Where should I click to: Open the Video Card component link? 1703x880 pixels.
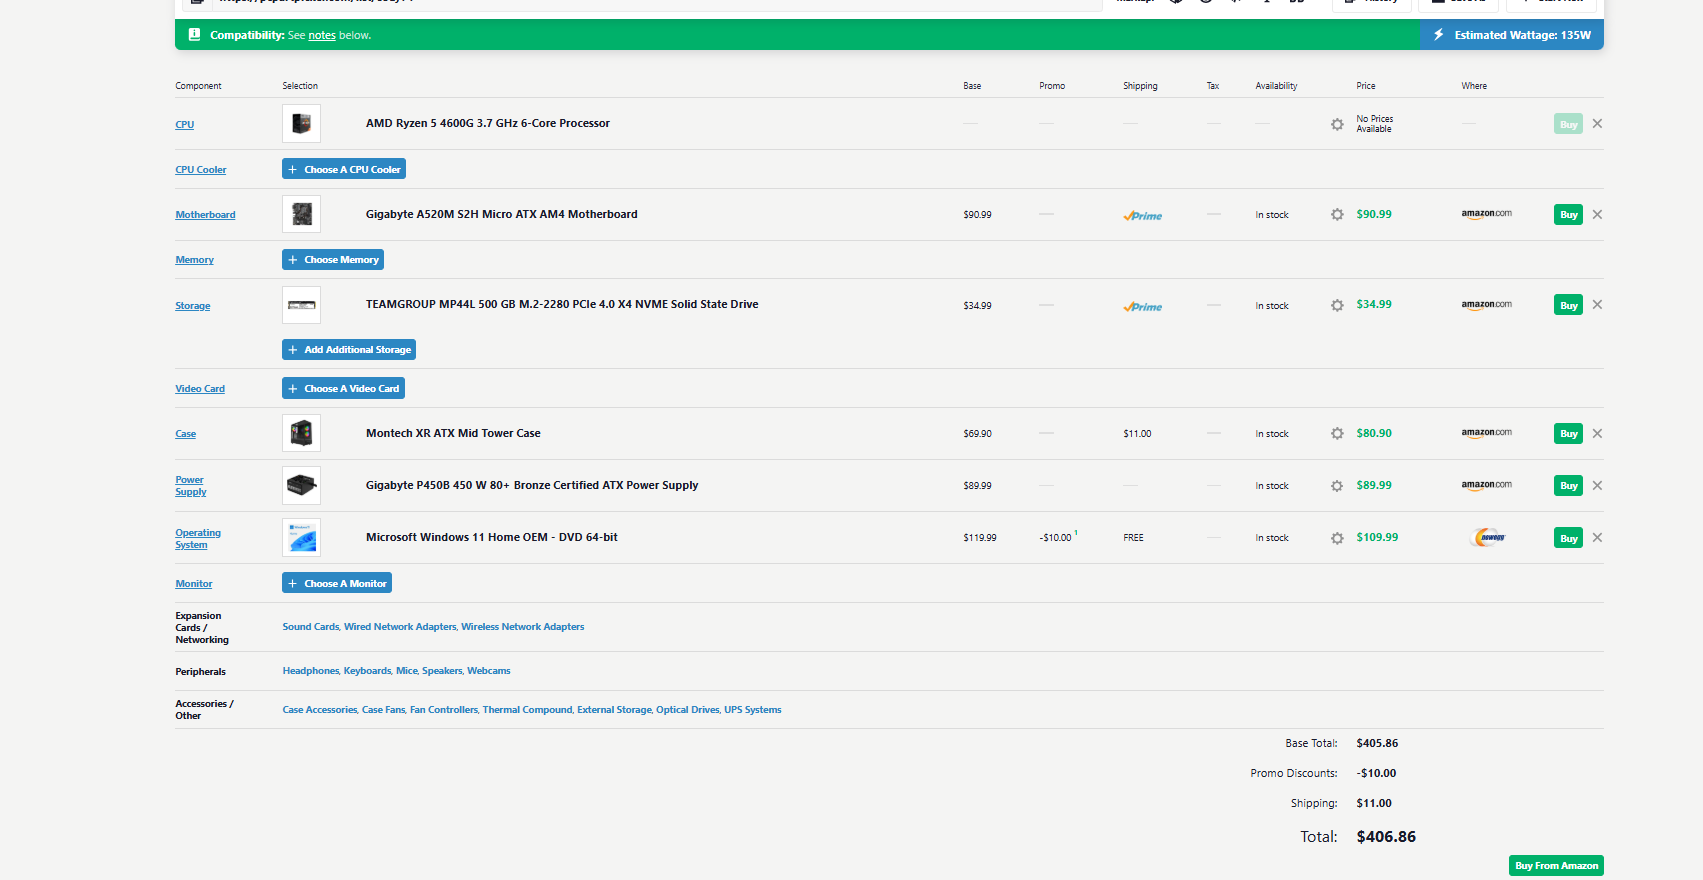[x=200, y=389]
